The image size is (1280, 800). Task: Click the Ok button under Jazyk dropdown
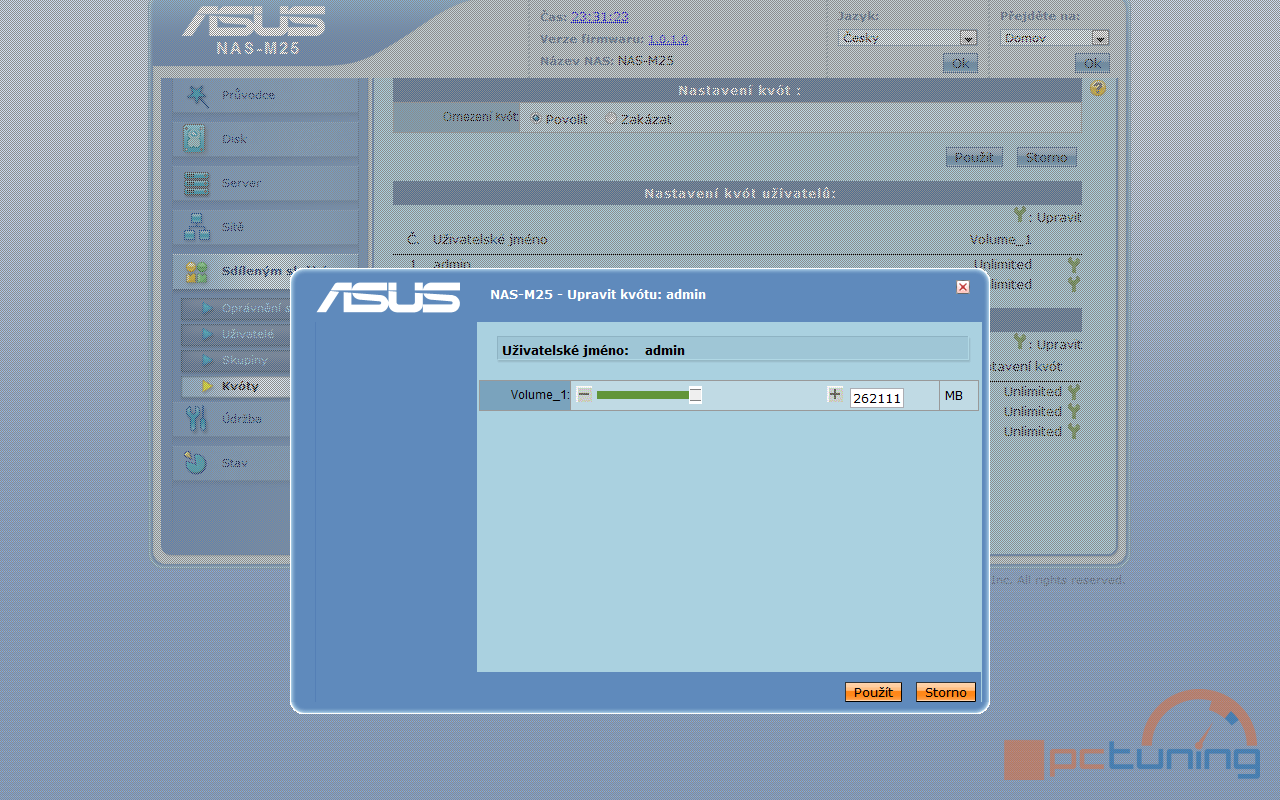[x=960, y=63]
